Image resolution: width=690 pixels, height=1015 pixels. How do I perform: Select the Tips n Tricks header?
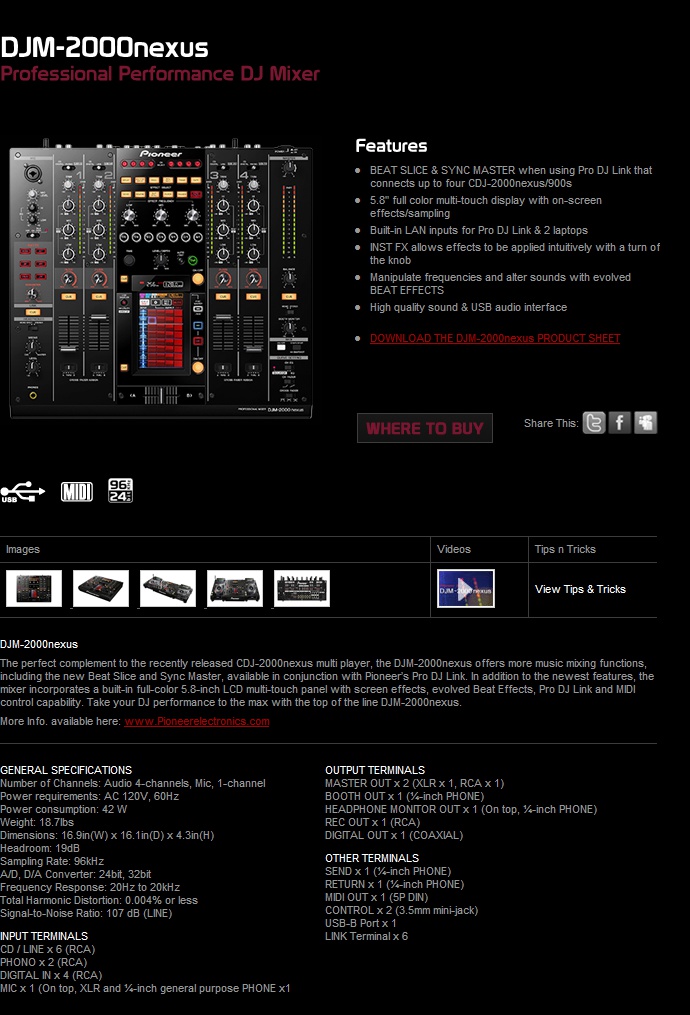(565, 549)
